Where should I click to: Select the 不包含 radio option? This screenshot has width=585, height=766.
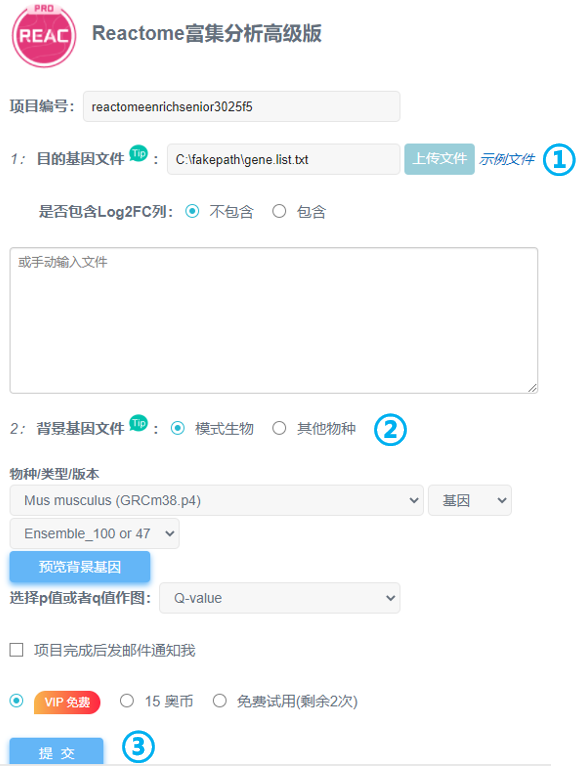192,211
